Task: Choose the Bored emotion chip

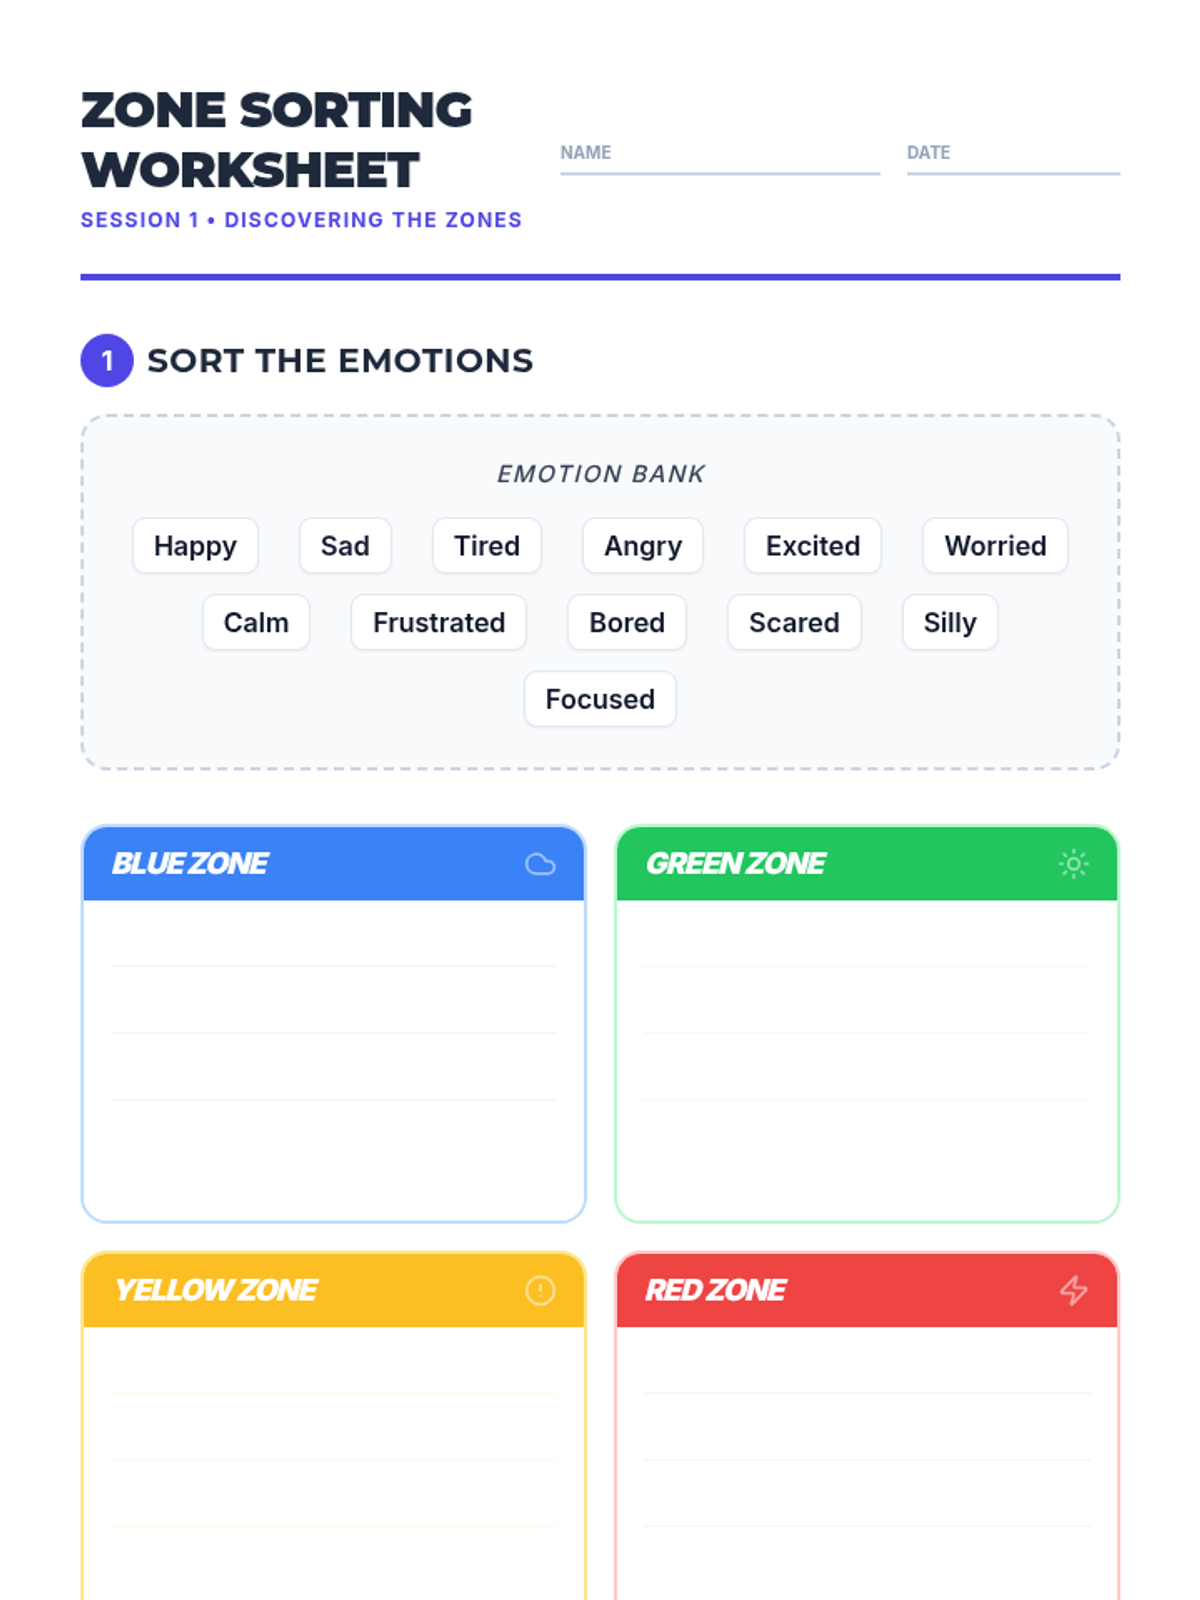Action: point(627,623)
